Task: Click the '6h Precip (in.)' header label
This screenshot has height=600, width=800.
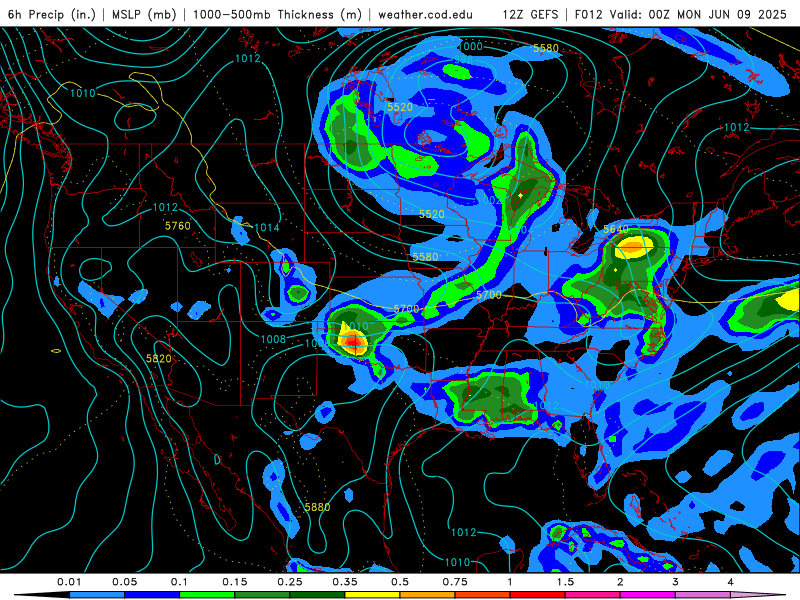Action: point(52,14)
